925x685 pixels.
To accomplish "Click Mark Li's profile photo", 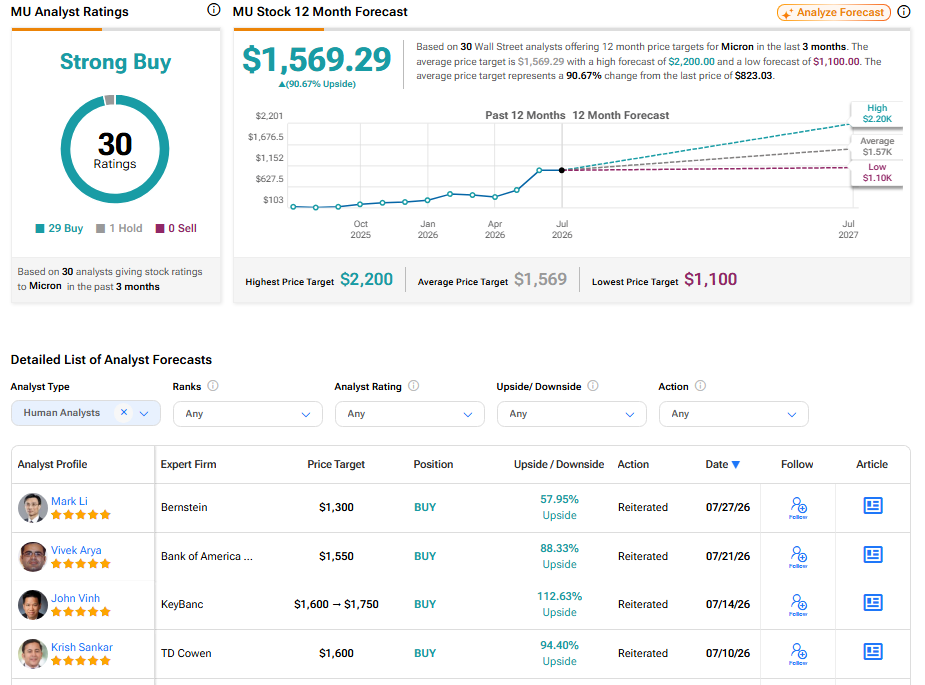I will click(x=32, y=508).
